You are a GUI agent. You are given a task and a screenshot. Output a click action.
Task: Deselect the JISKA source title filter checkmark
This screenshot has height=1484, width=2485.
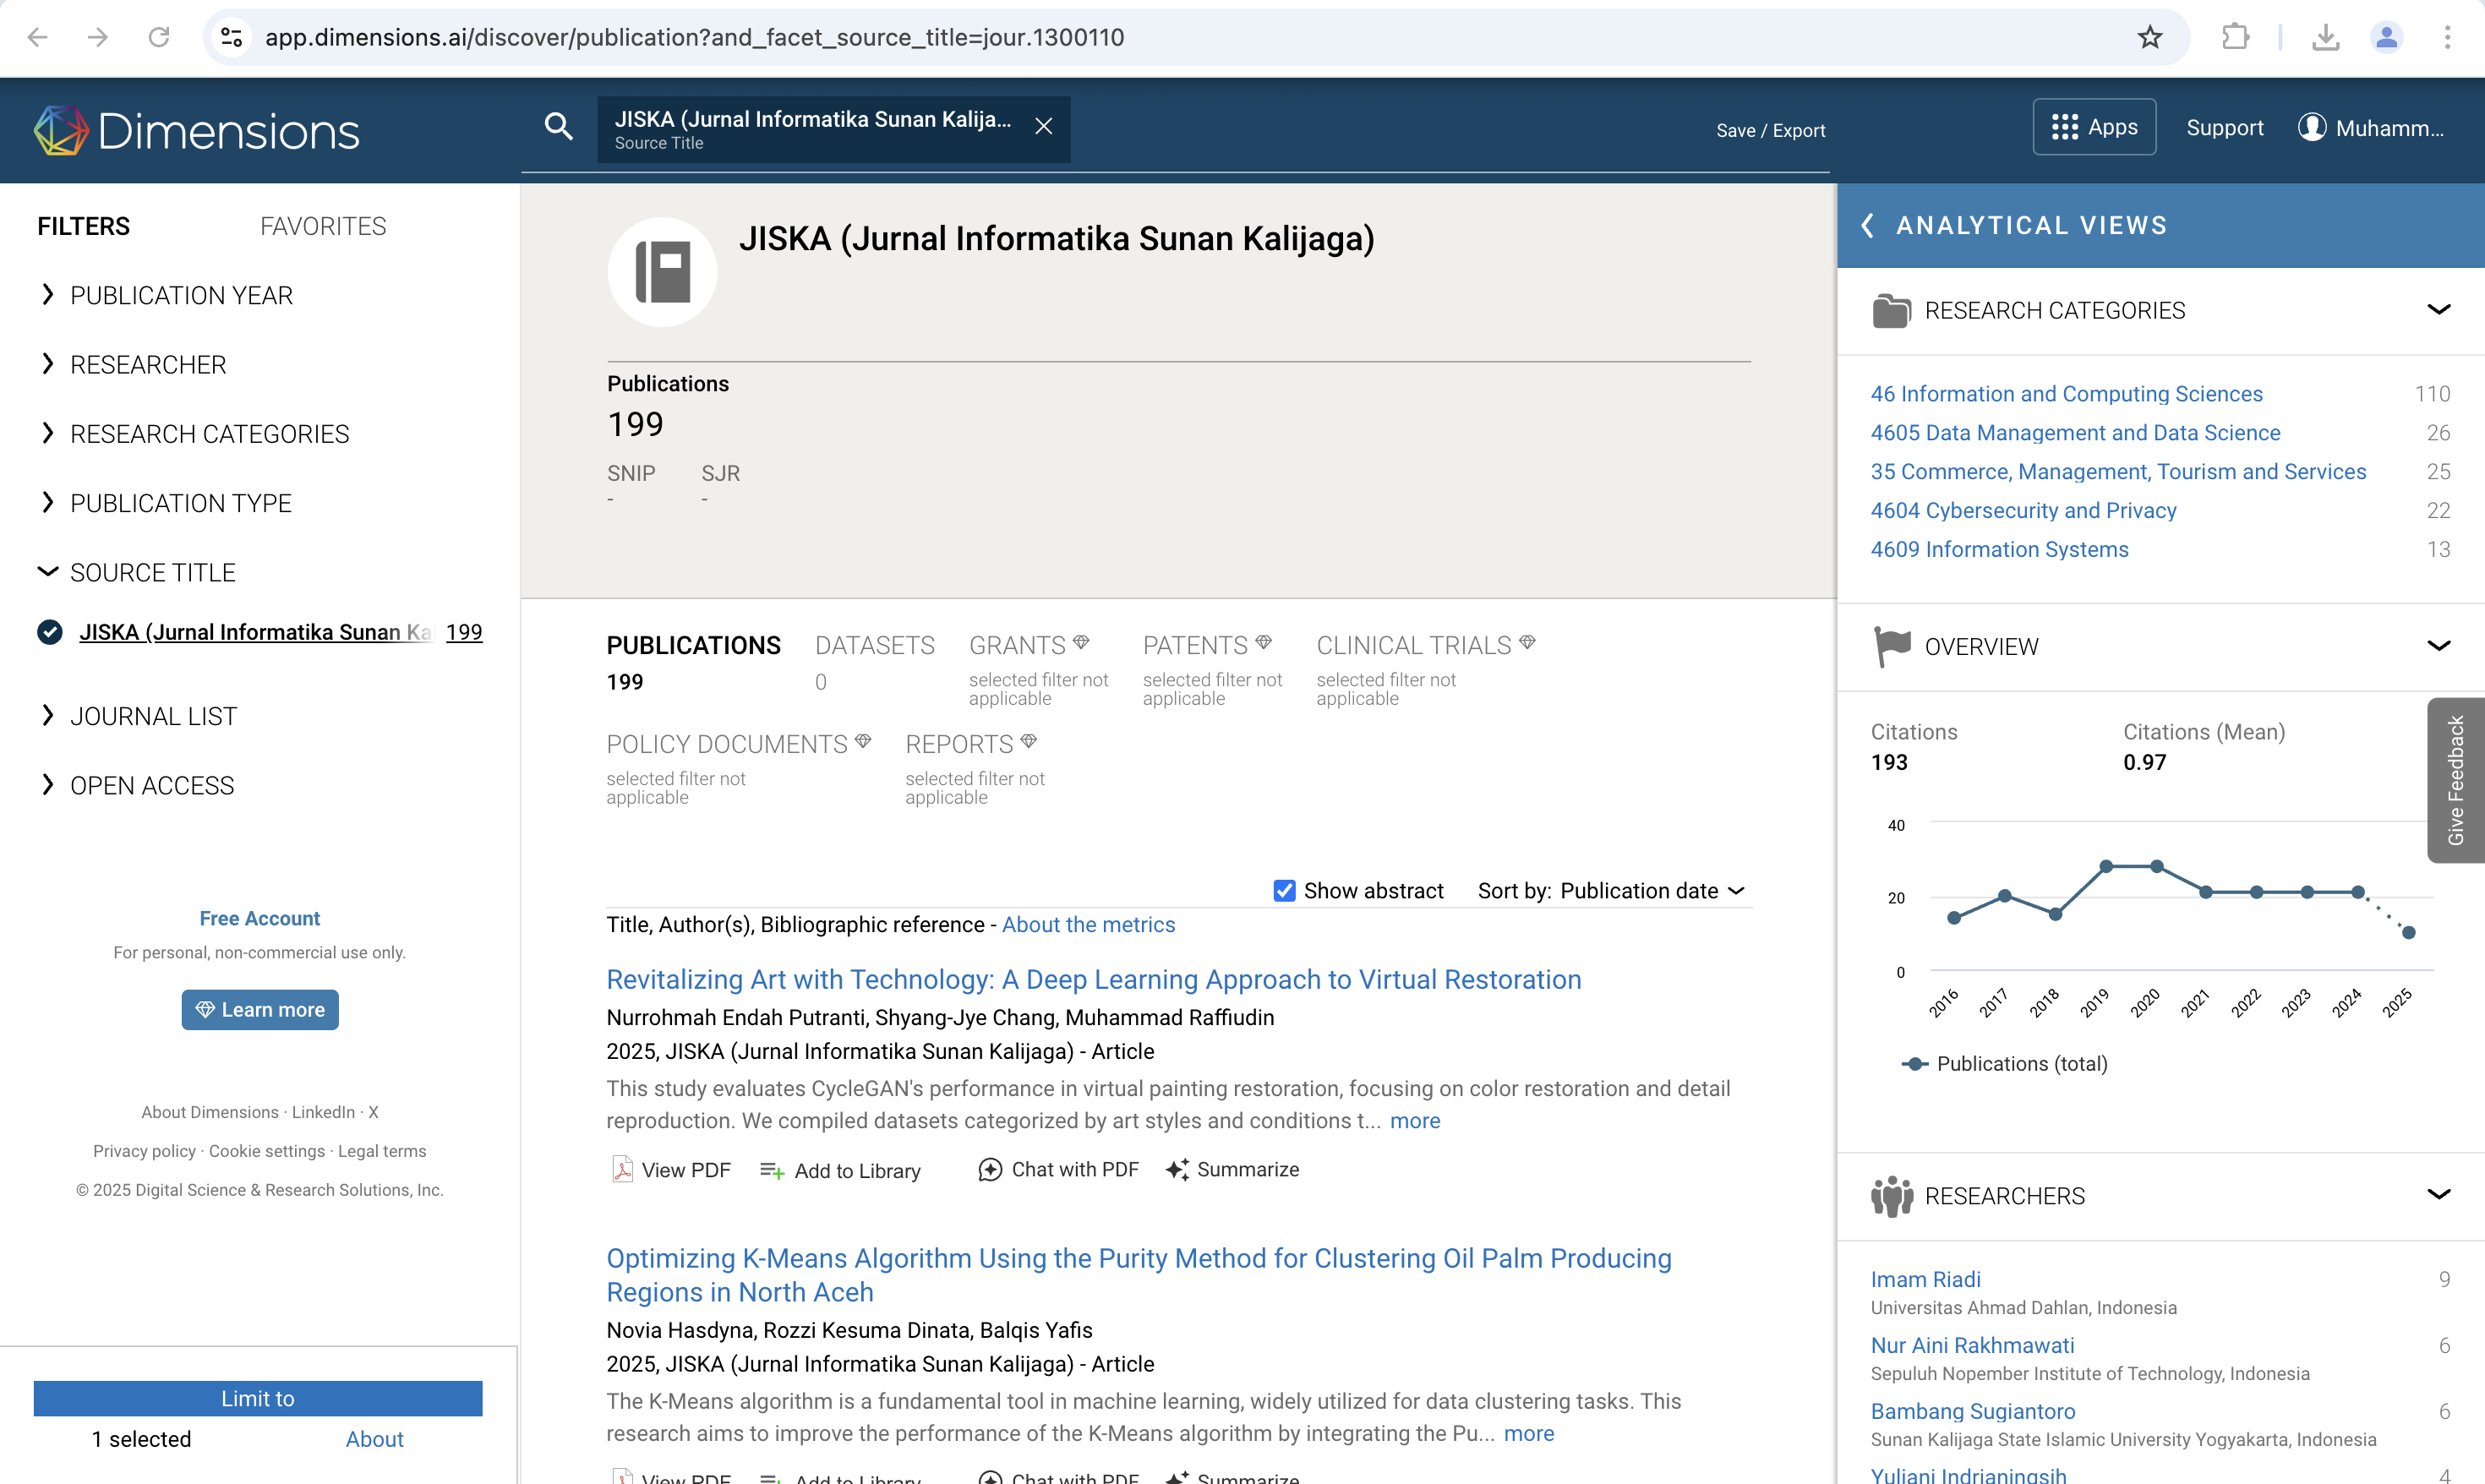pos(49,633)
